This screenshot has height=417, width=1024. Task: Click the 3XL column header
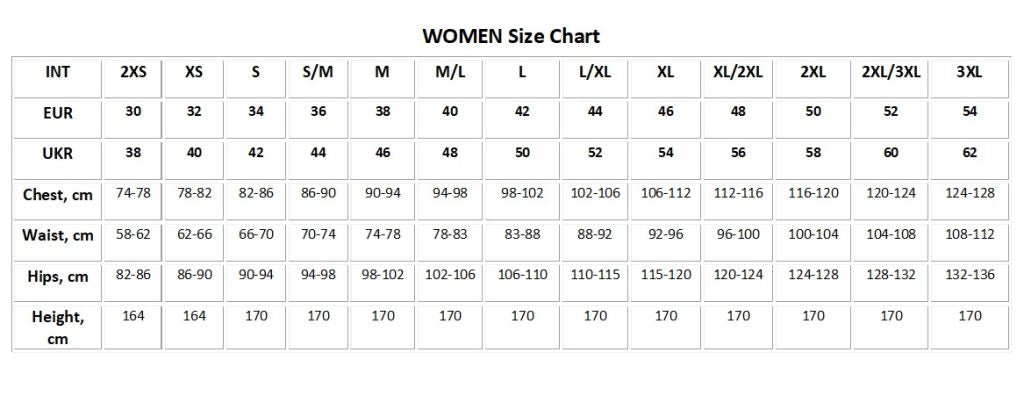[970, 72]
